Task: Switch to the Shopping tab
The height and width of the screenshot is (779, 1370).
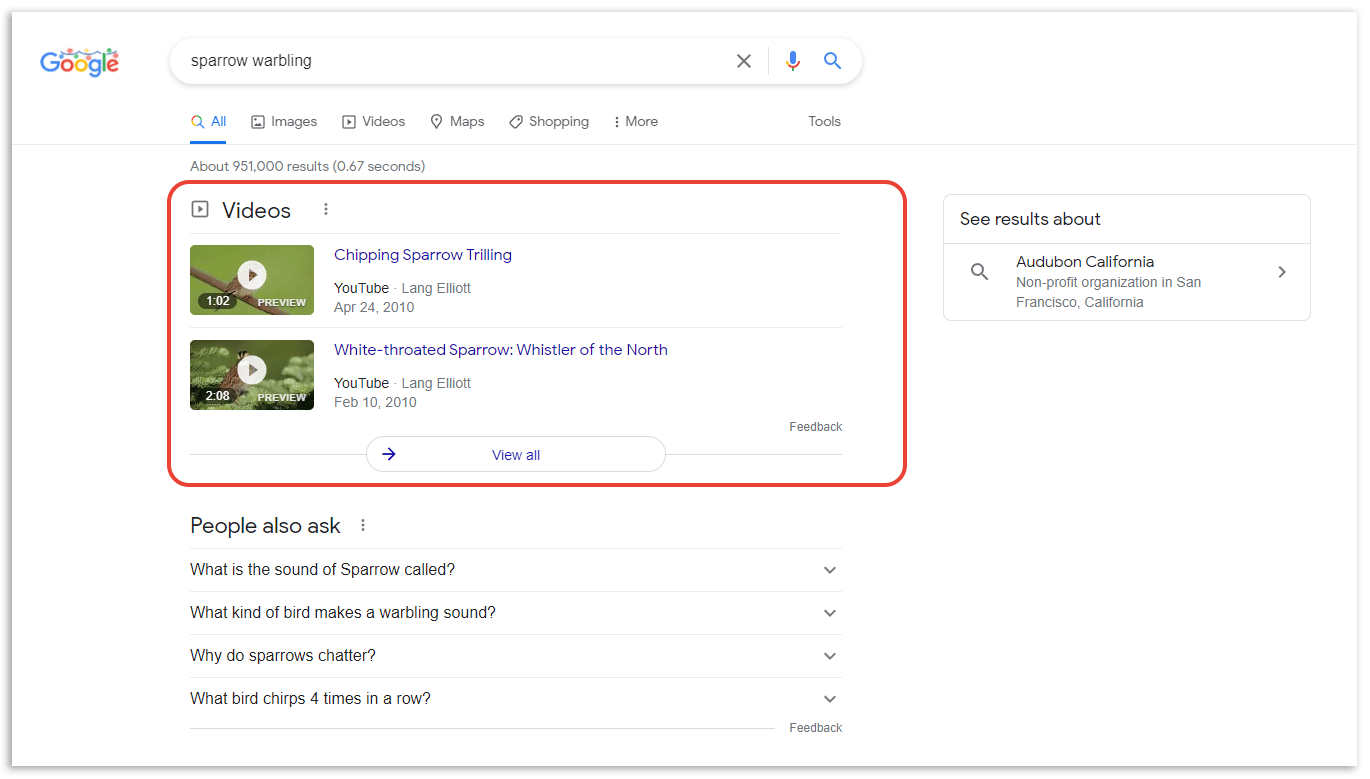Action: click(549, 121)
